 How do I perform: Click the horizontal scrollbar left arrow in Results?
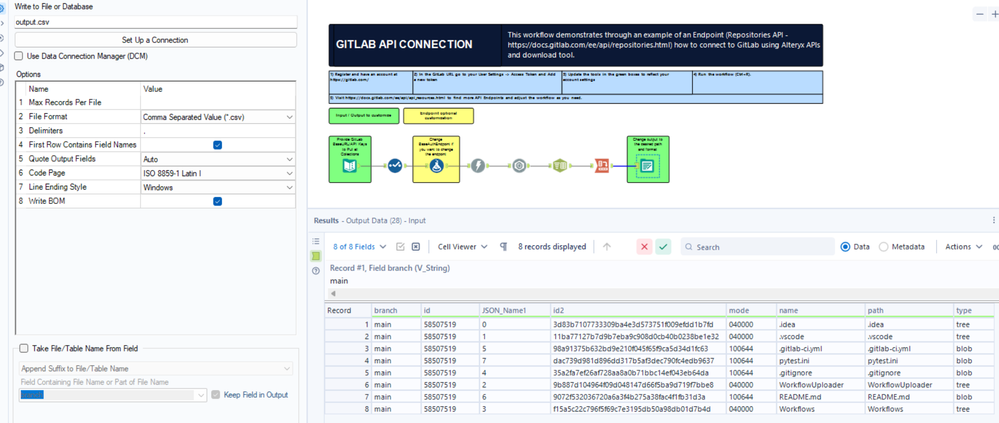coord(333,294)
